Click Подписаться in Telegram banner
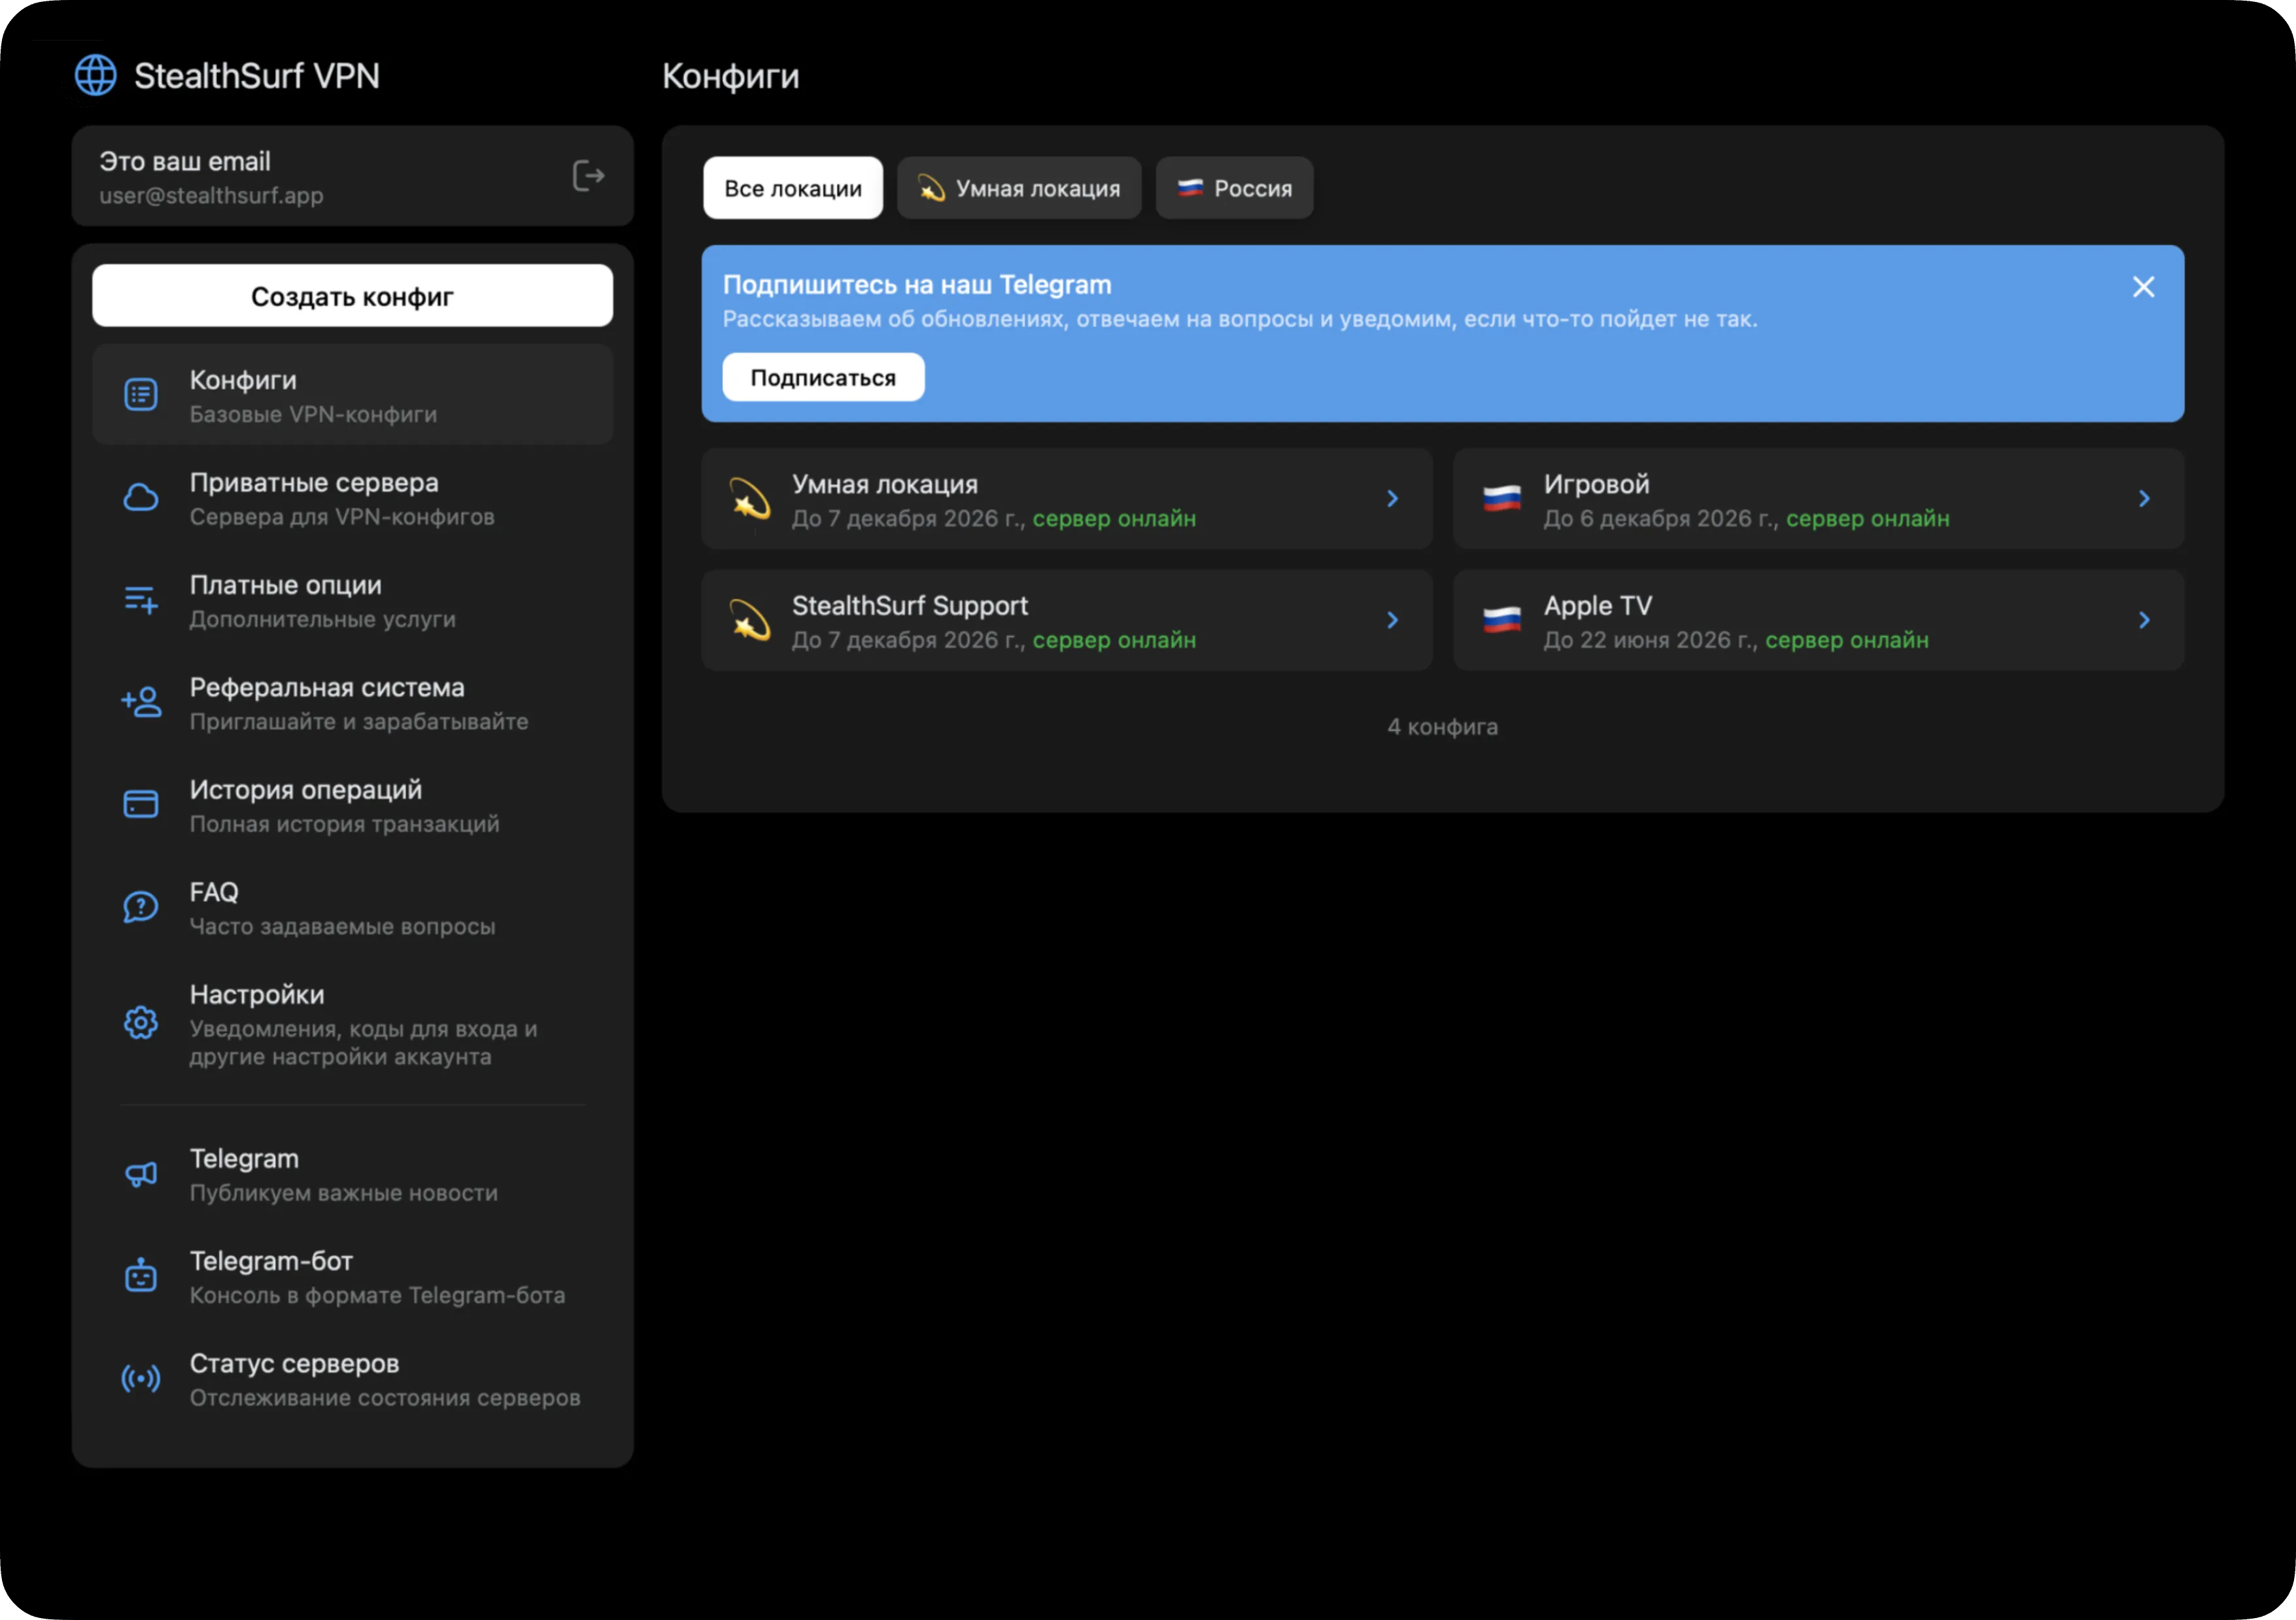The width and height of the screenshot is (2296, 1620). (x=822, y=378)
